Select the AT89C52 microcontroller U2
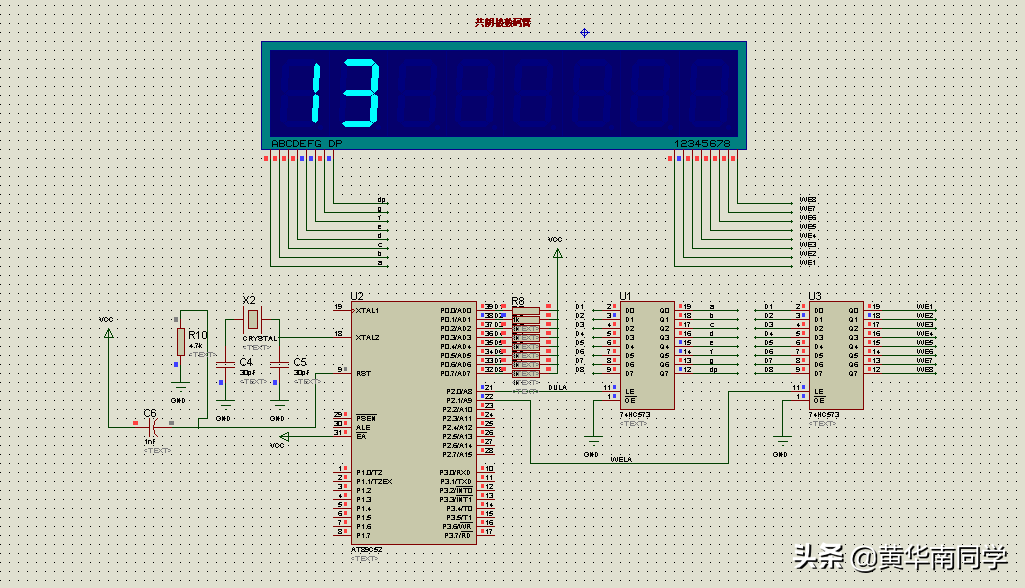Viewport: 1025px width, 588px height. click(414, 423)
